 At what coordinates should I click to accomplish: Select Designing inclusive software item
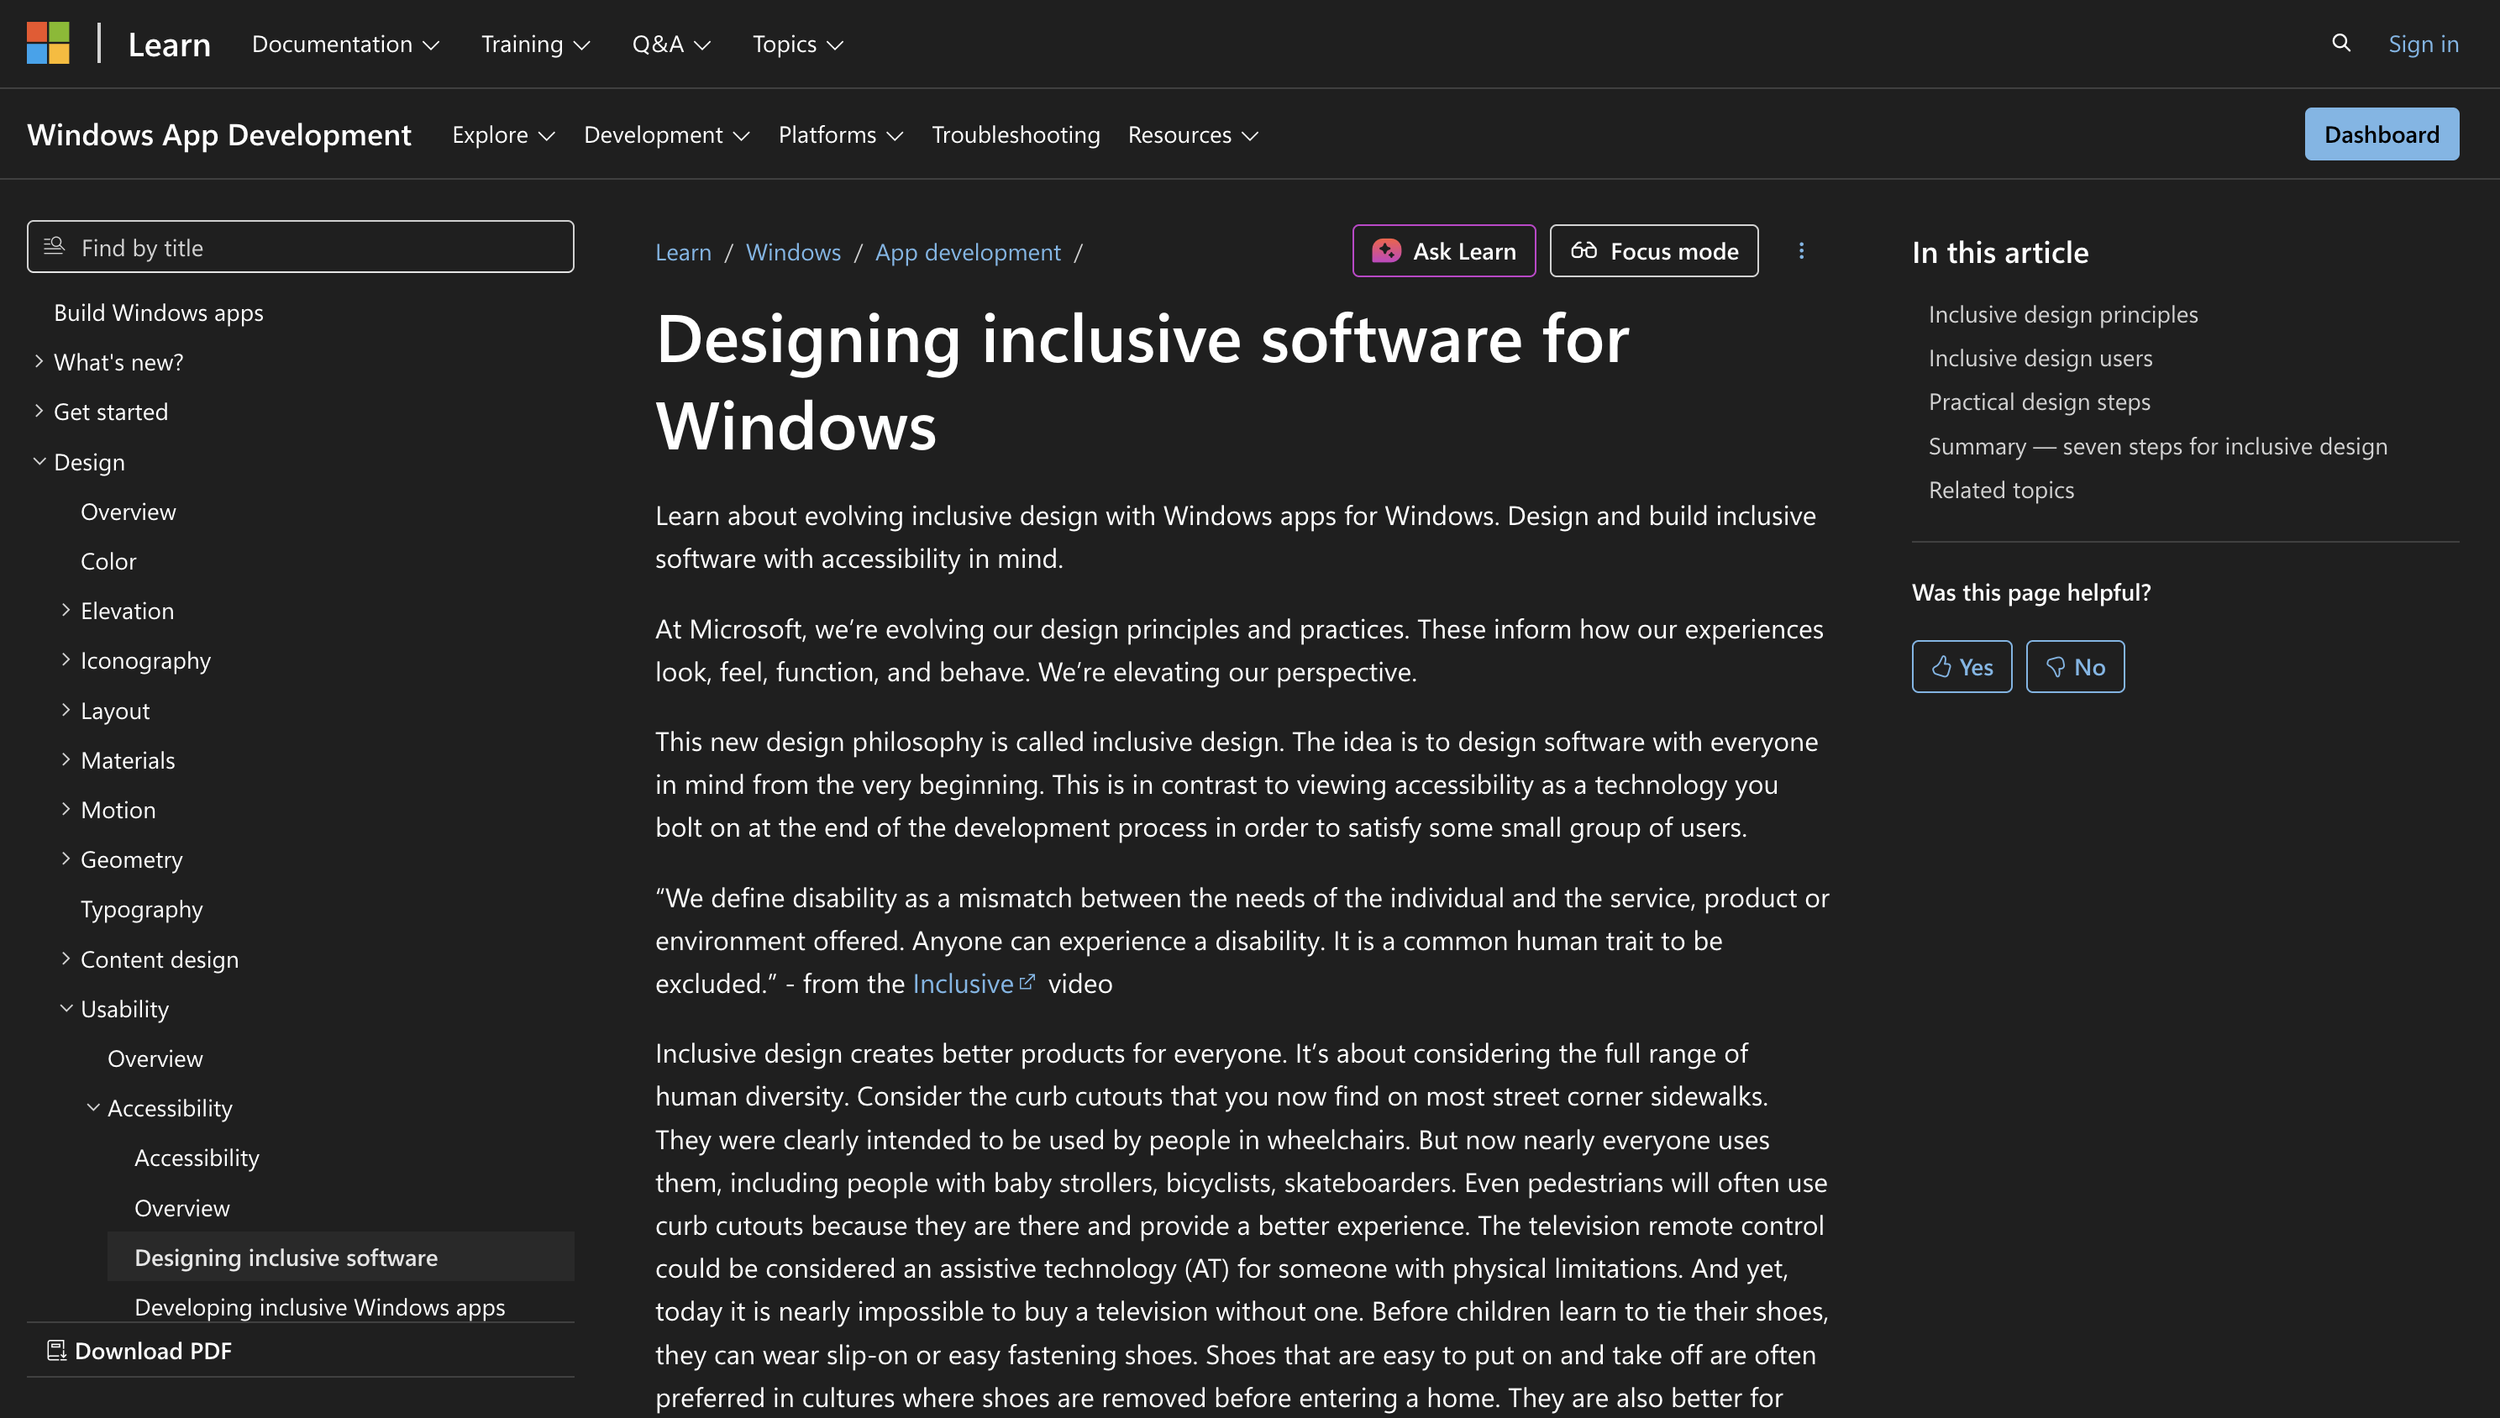click(x=340, y=1257)
